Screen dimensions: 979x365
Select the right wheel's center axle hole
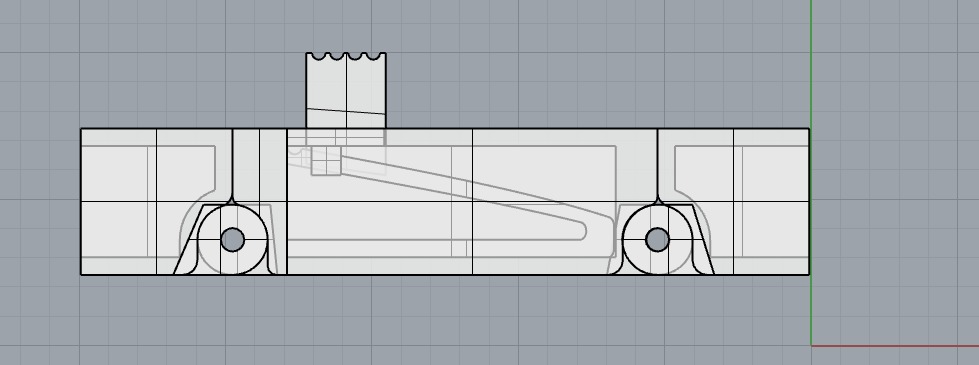pos(657,240)
